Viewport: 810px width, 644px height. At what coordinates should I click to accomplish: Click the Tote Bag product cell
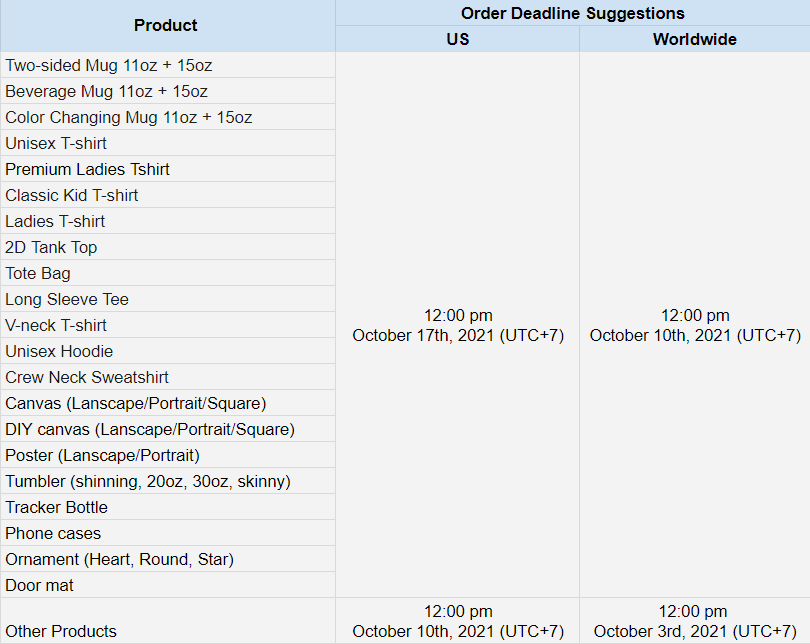pos(38,273)
